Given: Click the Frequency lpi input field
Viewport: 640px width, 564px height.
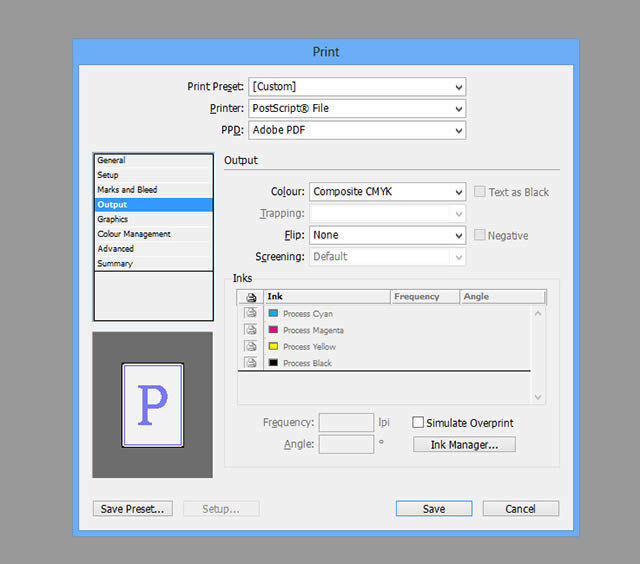Looking at the screenshot, I should pyautogui.click(x=346, y=422).
